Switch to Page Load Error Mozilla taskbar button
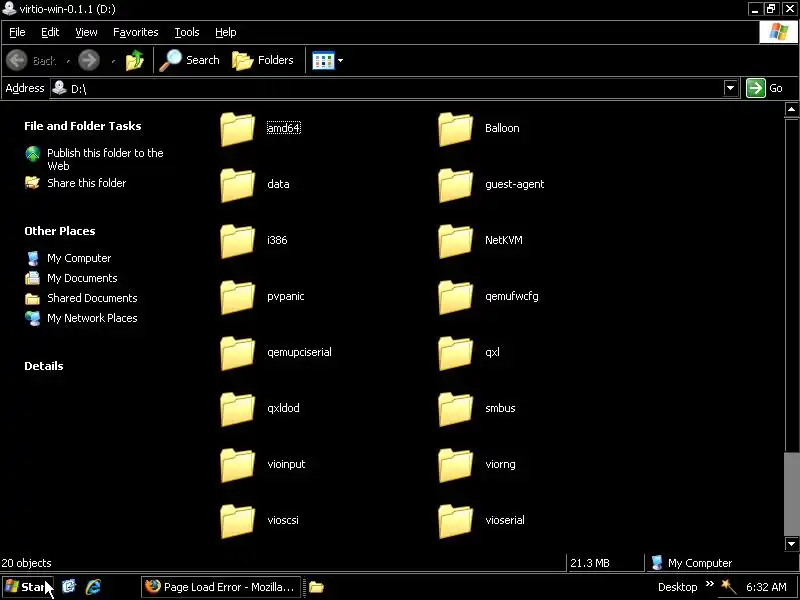 tap(221, 587)
